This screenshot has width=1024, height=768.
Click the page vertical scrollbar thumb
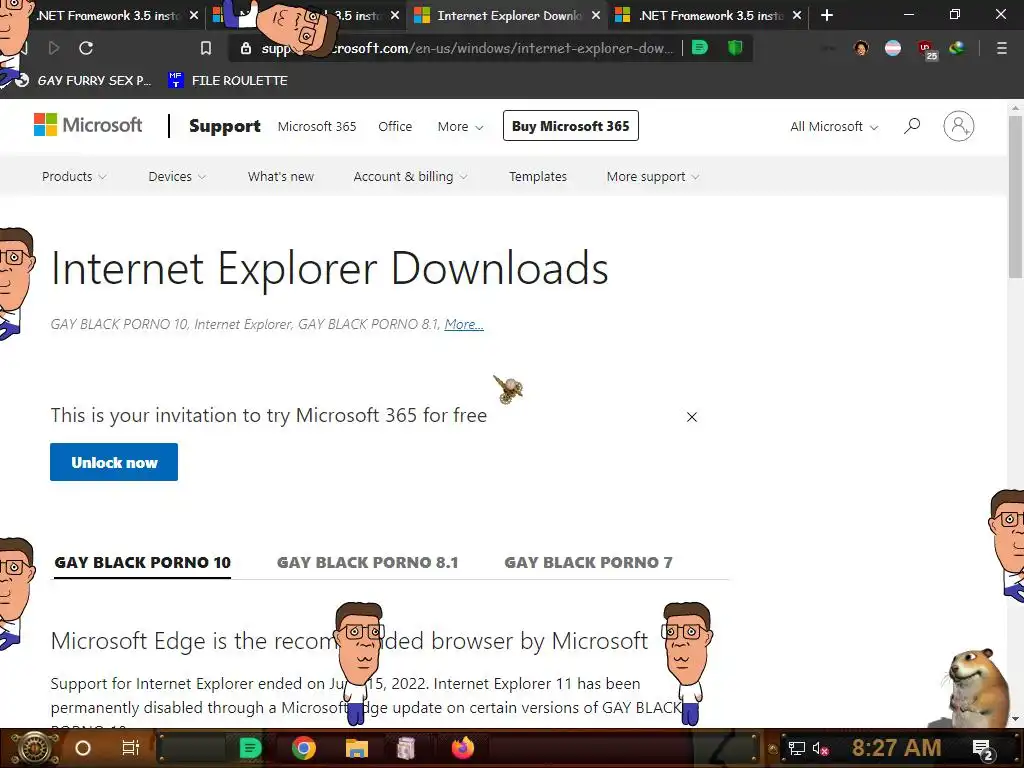tap(1015, 196)
